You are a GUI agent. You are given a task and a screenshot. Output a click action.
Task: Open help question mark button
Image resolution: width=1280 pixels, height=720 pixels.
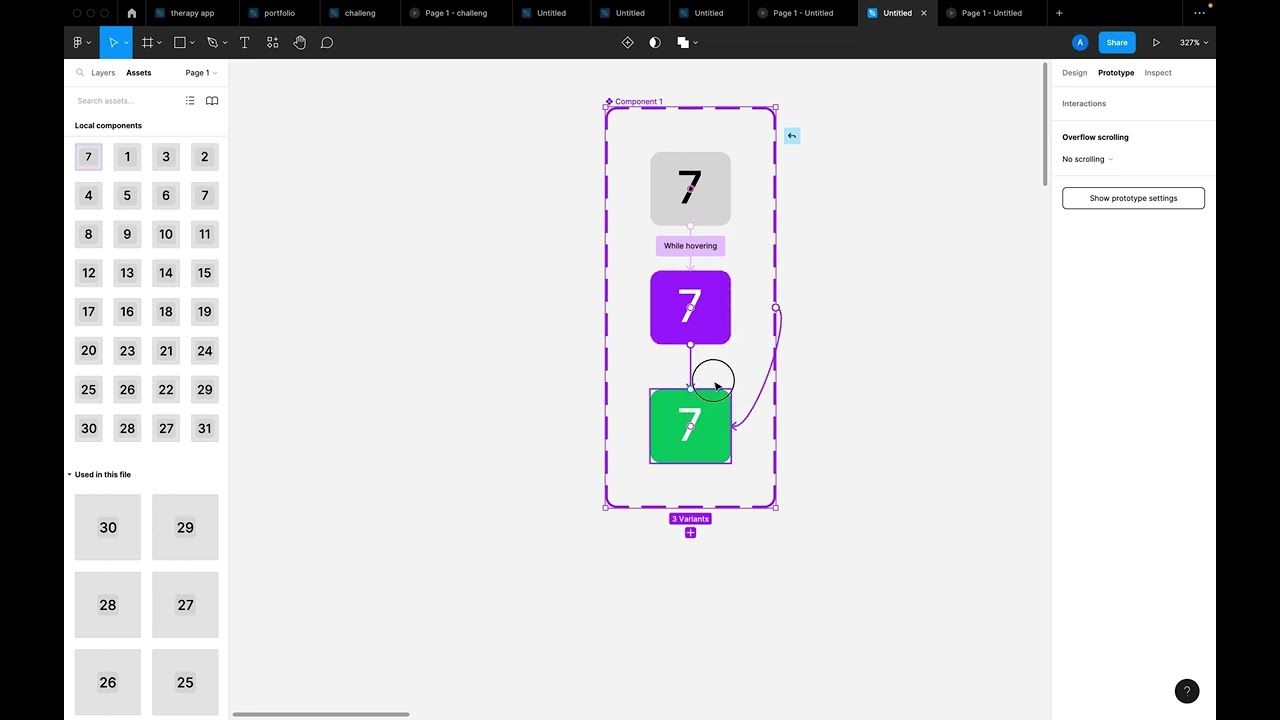coord(1187,691)
